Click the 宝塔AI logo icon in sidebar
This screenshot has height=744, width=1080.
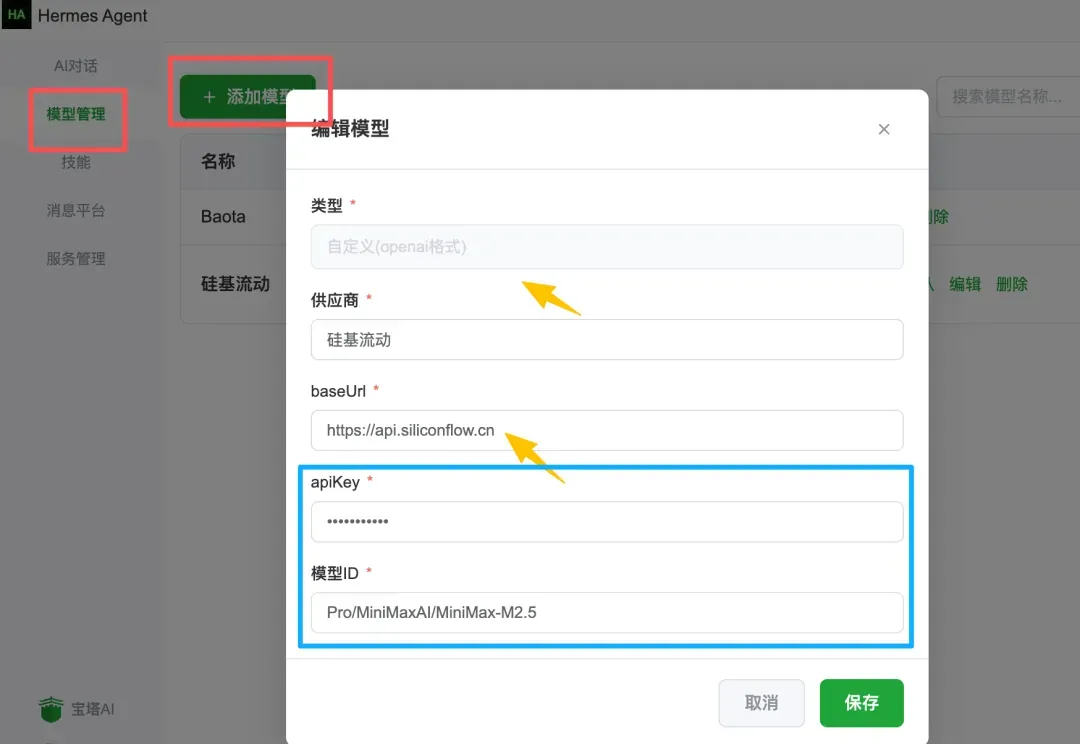[x=51, y=709]
